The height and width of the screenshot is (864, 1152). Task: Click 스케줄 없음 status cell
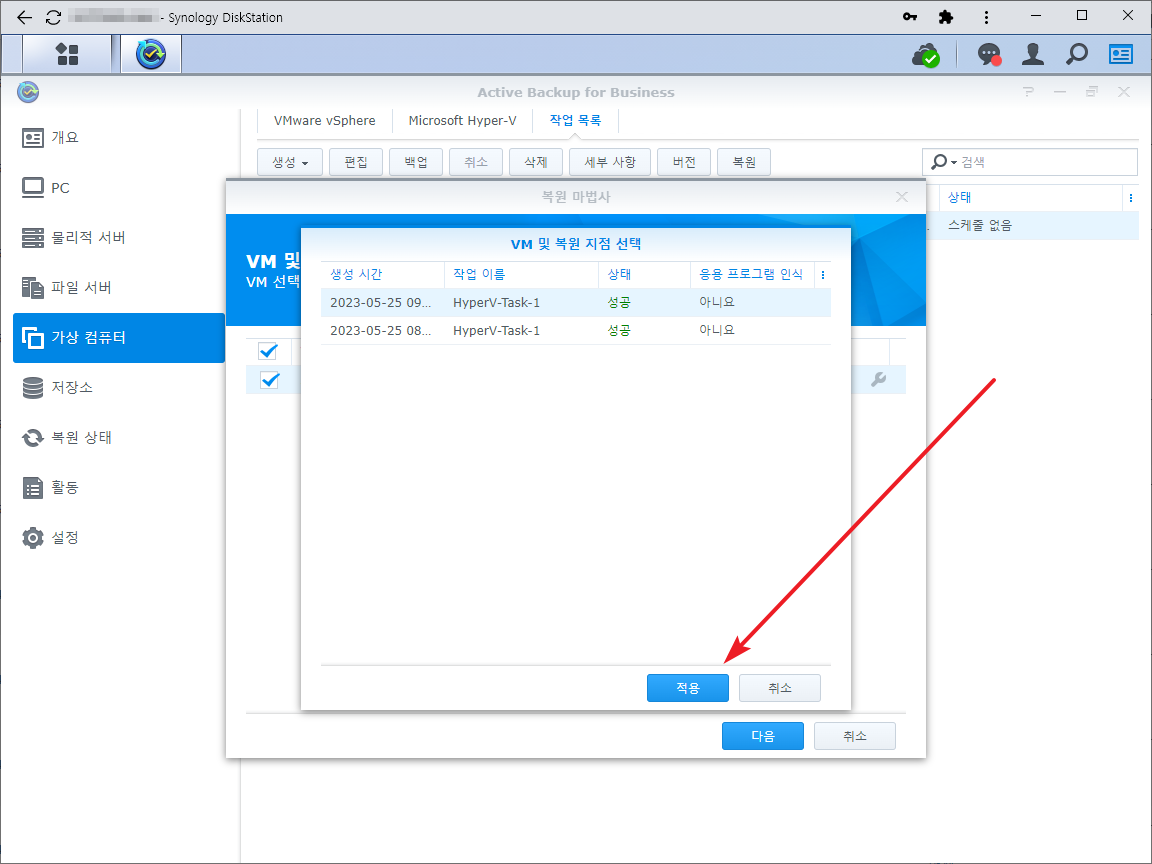979,226
